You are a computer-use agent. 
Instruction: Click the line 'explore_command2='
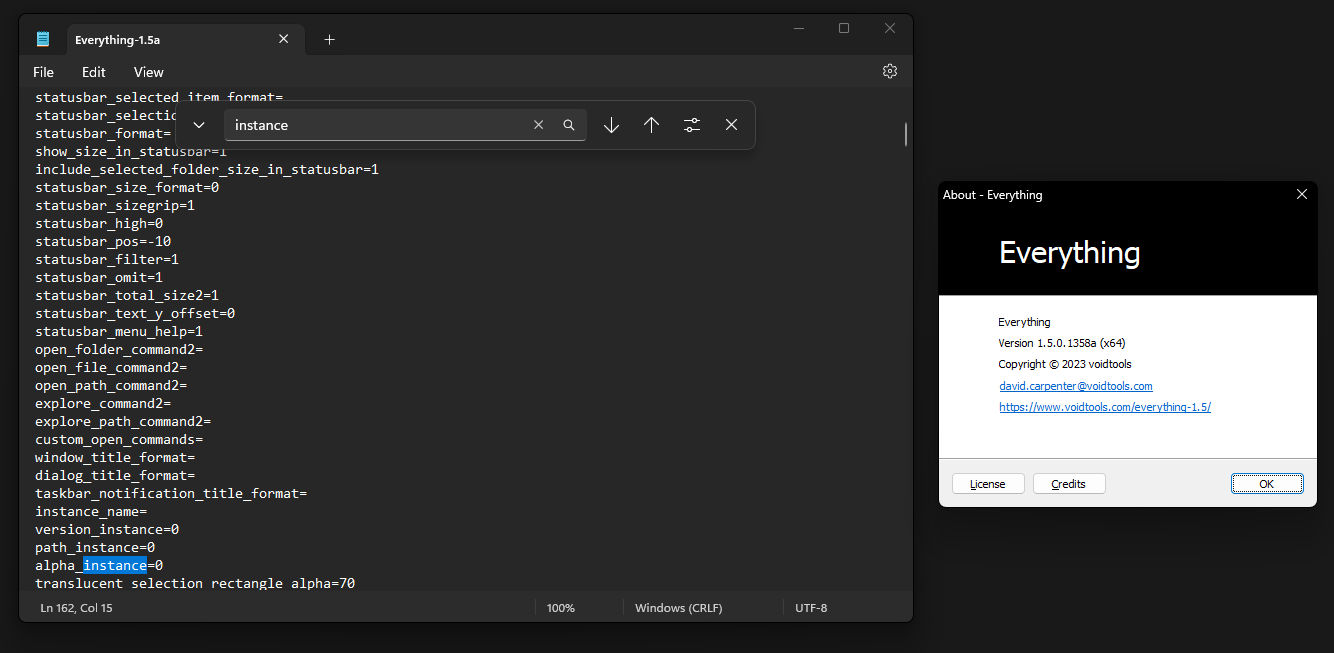pyautogui.click(x=103, y=403)
